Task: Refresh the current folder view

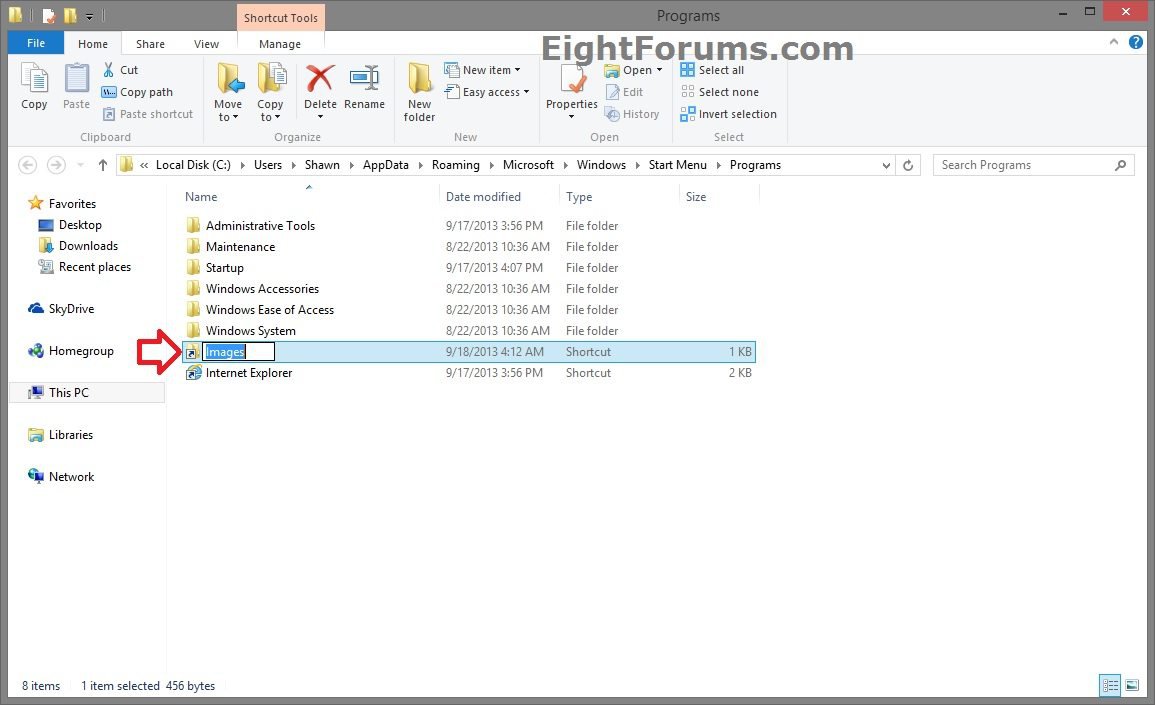Action: point(908,165)
